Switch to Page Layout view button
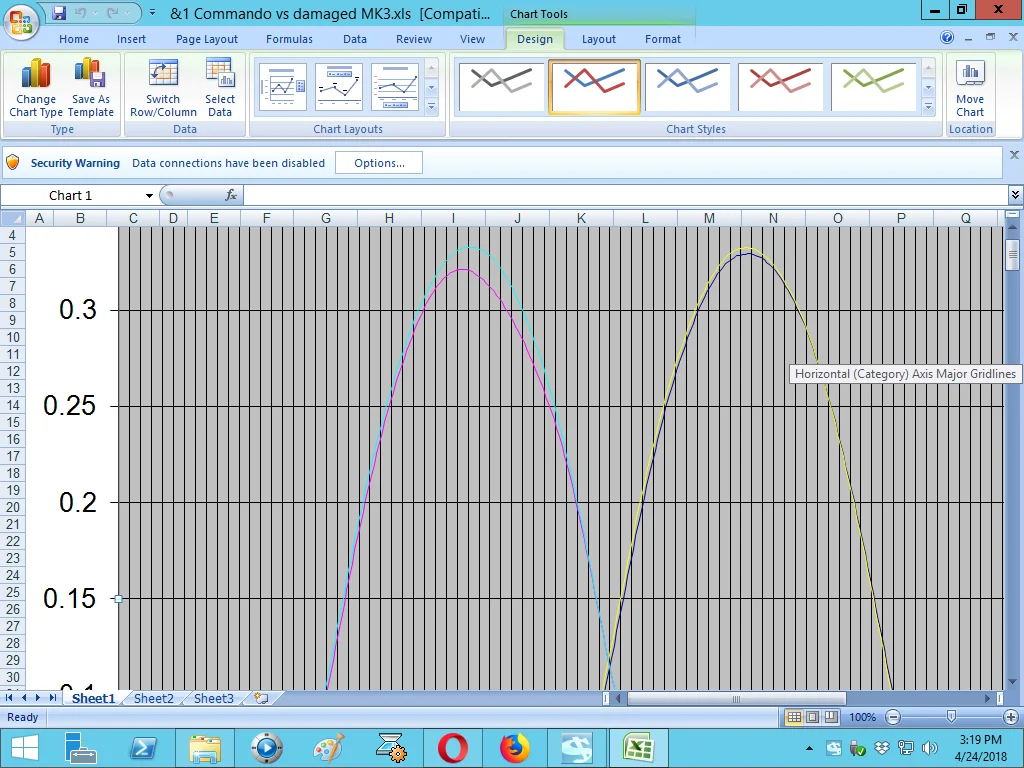Image resolution: width=1024 pixels, height=768 pixels. (812, 717)
